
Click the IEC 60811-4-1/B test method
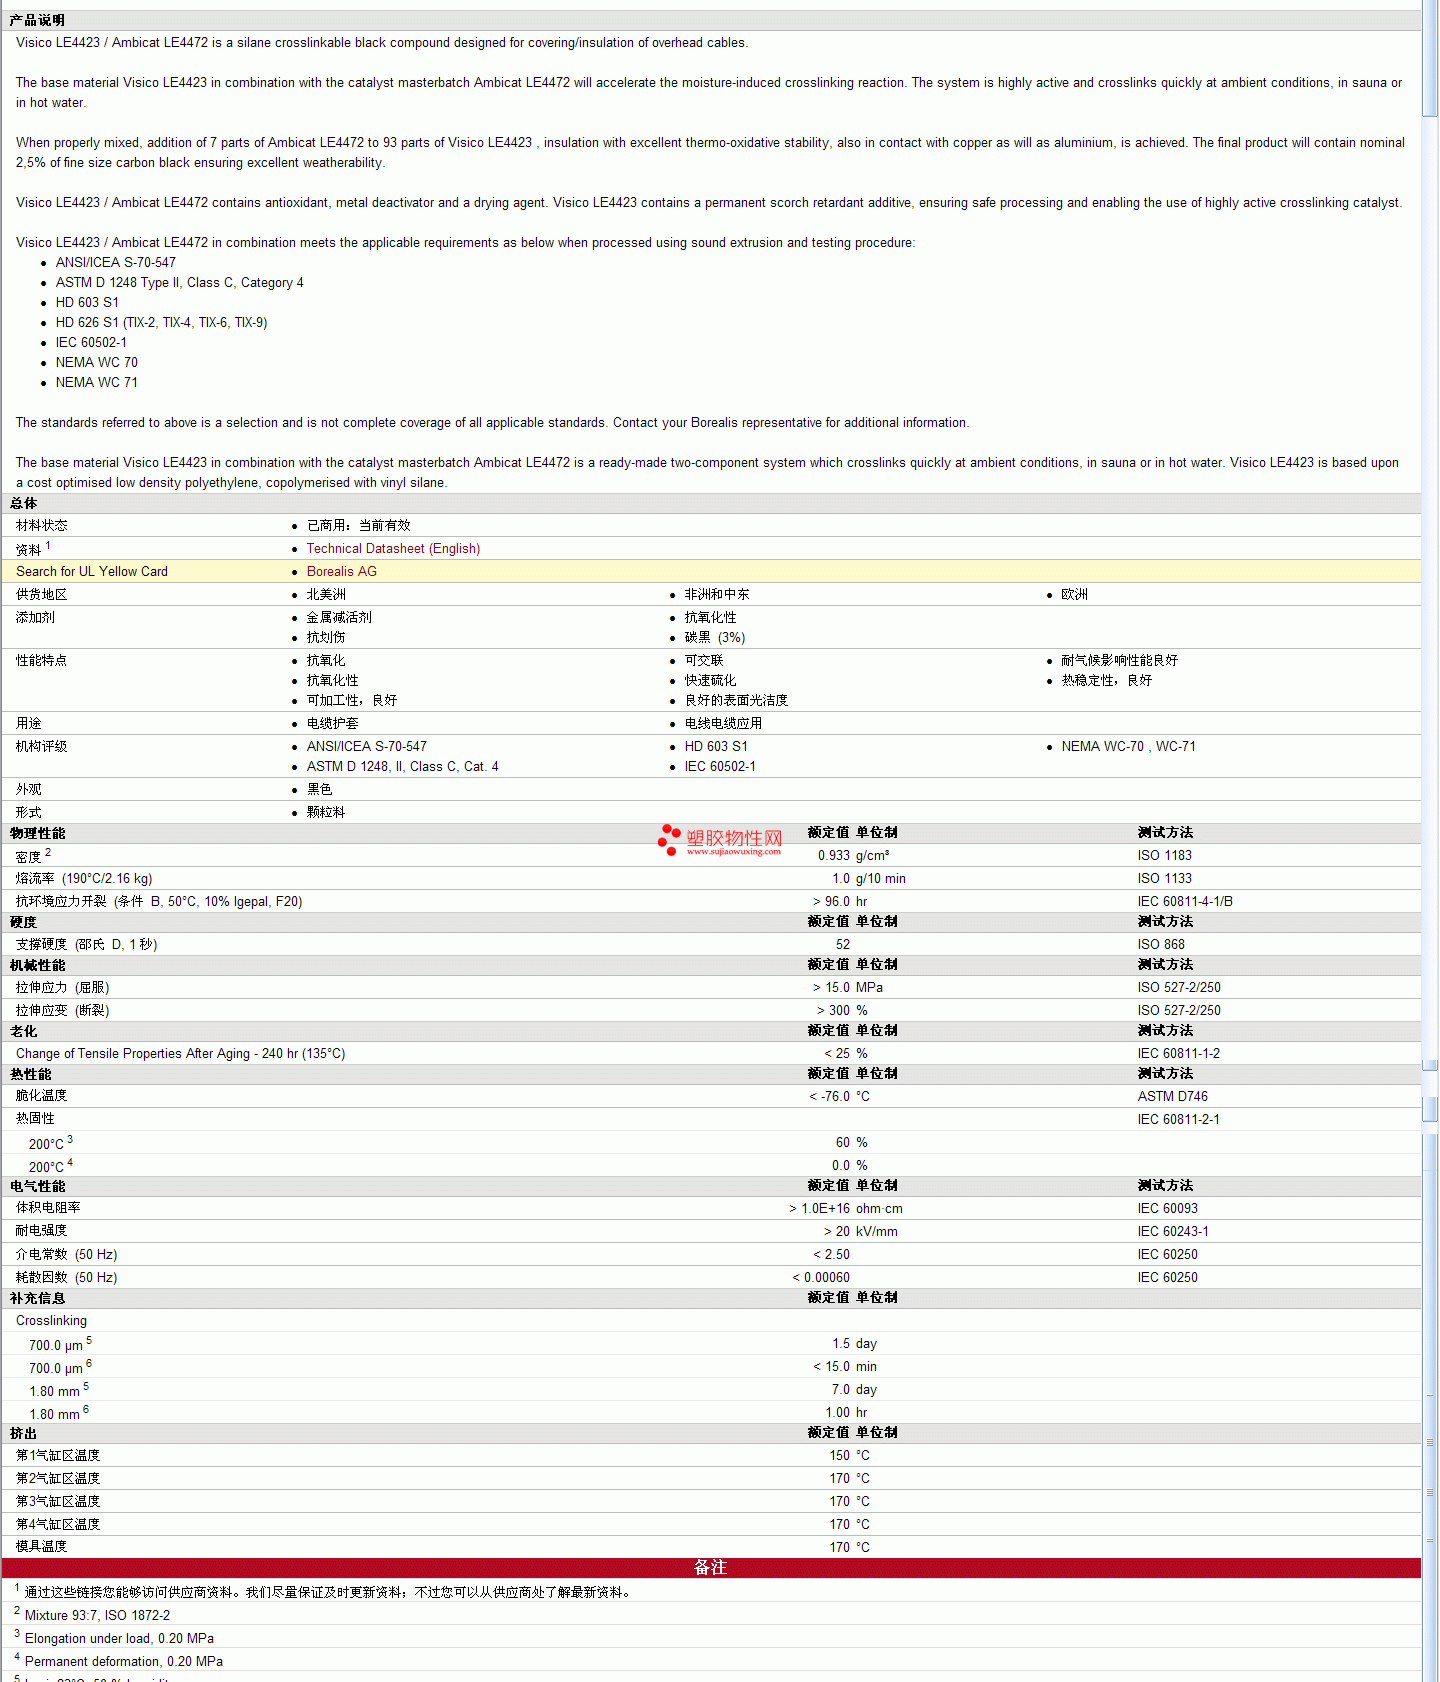(x=1186, y=901)
